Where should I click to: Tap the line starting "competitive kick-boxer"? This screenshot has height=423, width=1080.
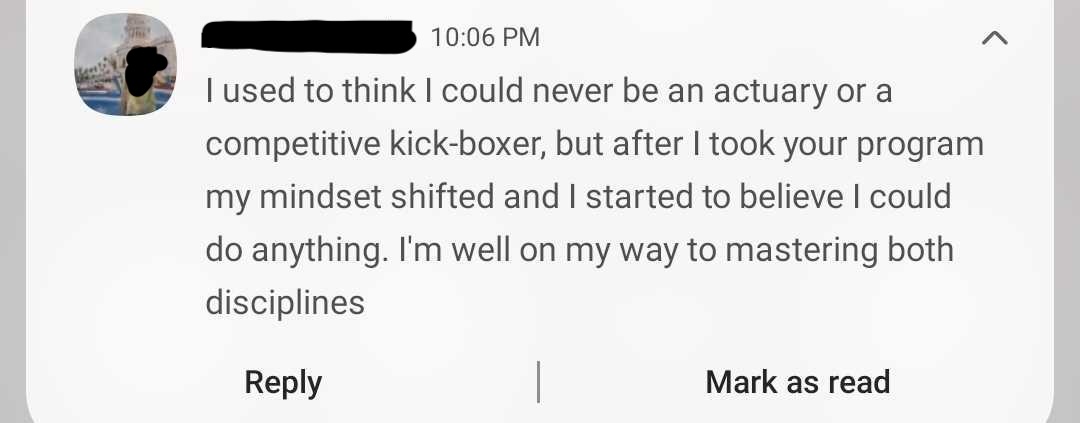[594, 145]
